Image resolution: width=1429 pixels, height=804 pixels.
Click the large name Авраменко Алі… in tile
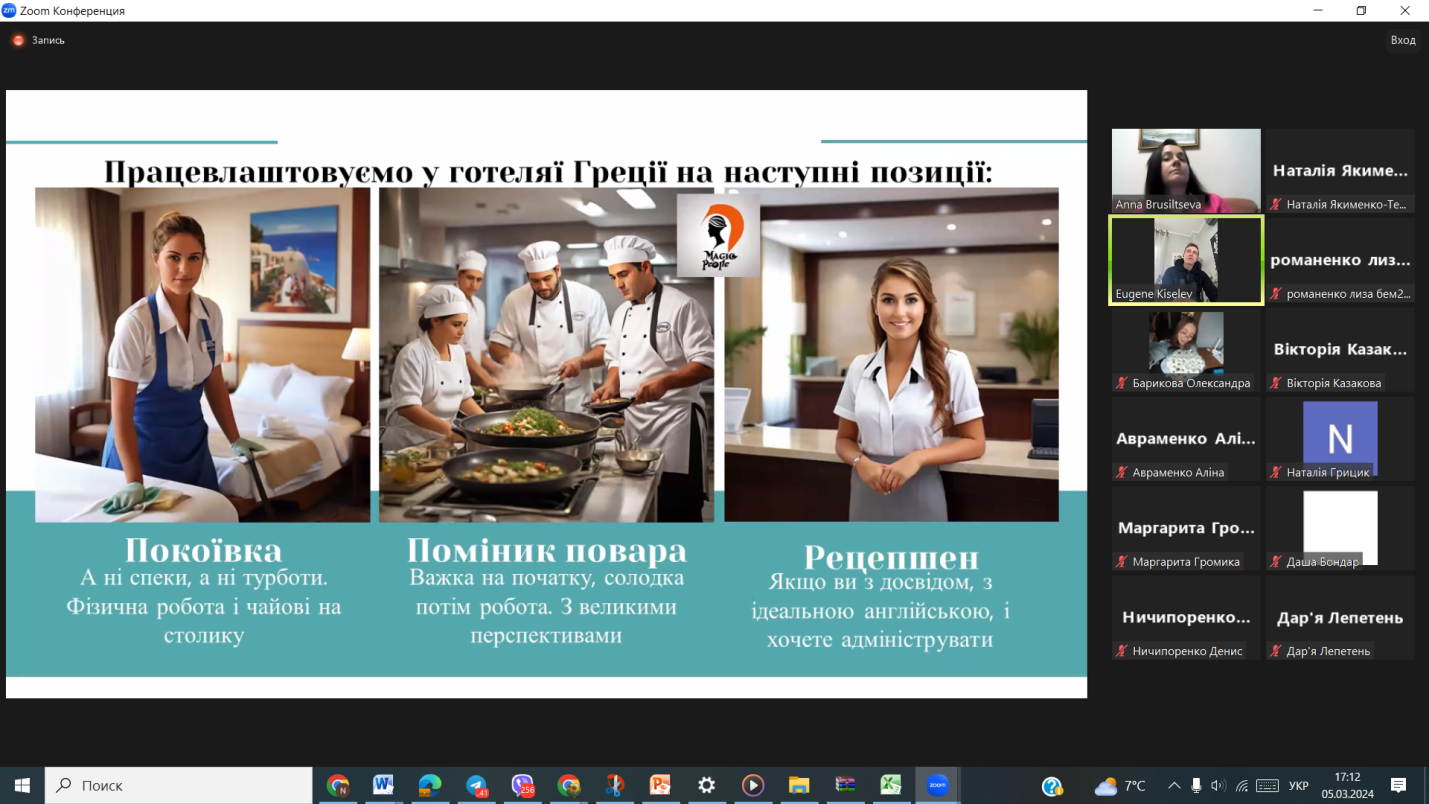click(x=1186, y=439)
